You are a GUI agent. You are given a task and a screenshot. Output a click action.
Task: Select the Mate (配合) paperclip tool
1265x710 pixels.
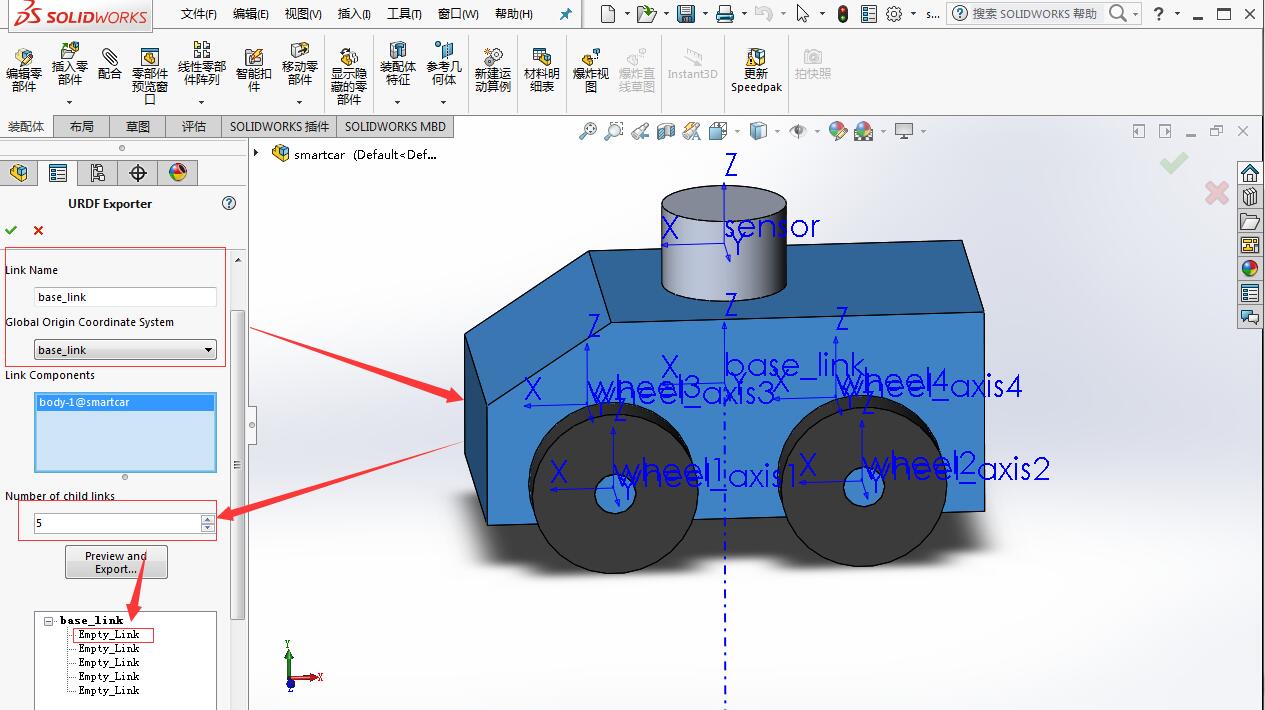(x=110, y=64)
